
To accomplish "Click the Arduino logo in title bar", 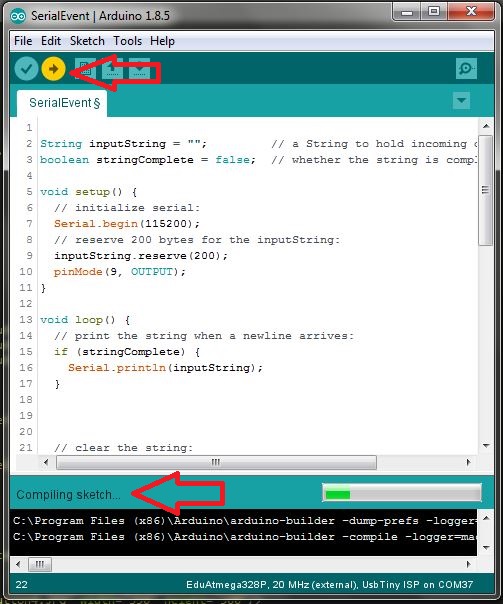I will [x=18, y=16].
